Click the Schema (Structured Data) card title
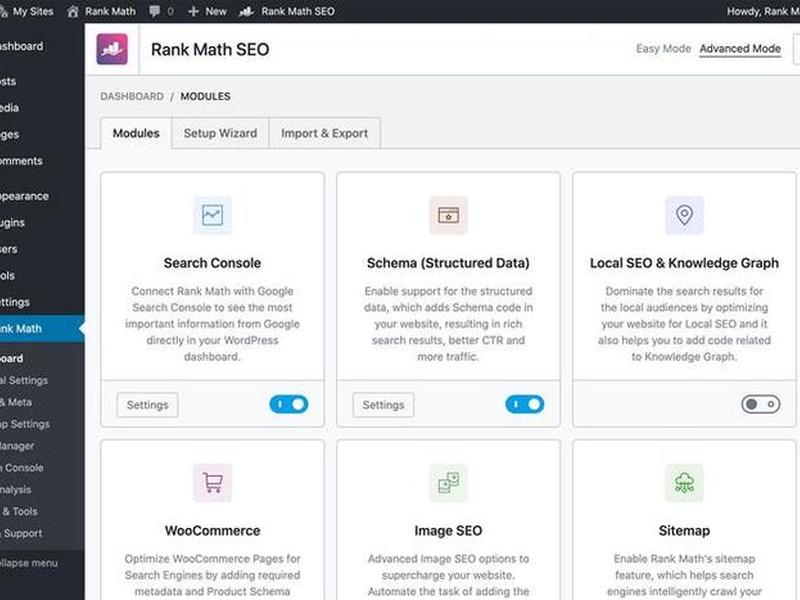Viewport: 800px width, 600px height. click(x=448, y=263)
